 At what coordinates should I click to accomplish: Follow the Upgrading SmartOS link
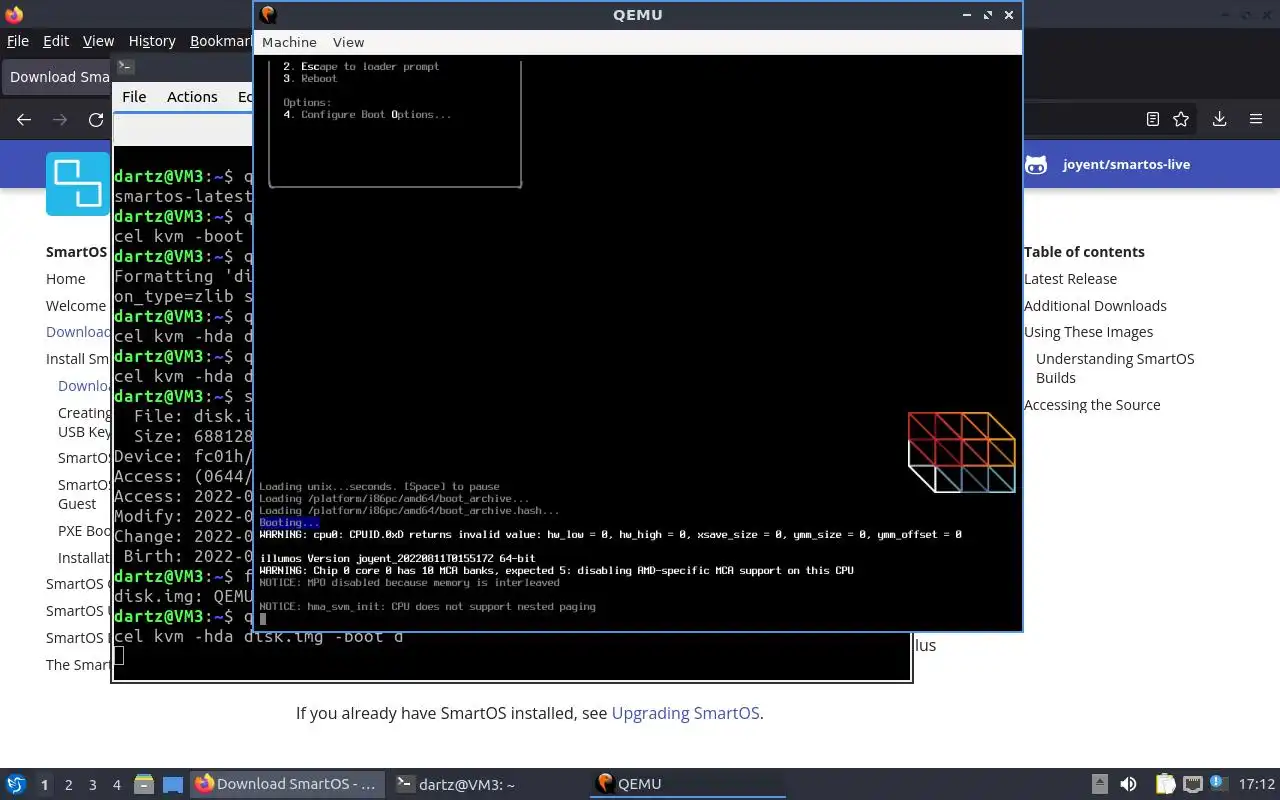point(685,713)
